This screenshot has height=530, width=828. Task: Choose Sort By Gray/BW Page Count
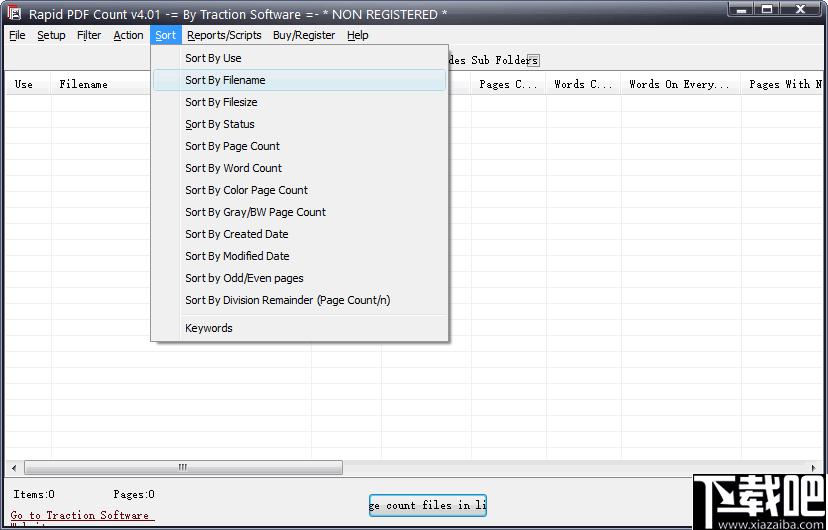[299, 212]
